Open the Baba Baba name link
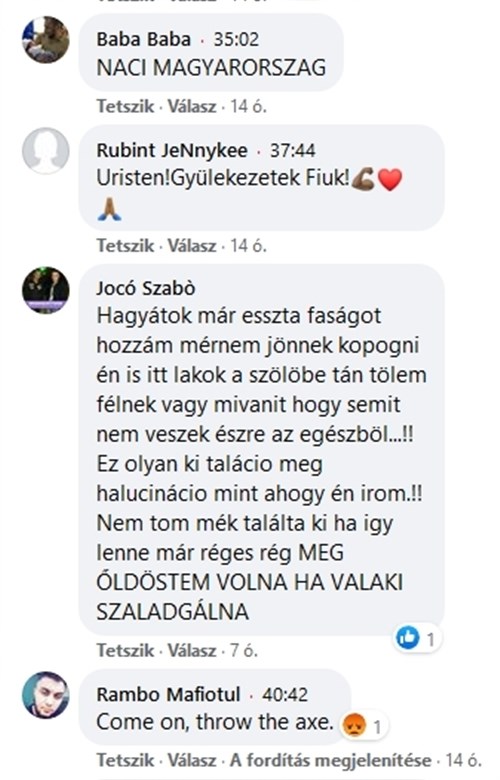Screen dimensions: 500x780 pyautogui.click(x=143, y=39)
